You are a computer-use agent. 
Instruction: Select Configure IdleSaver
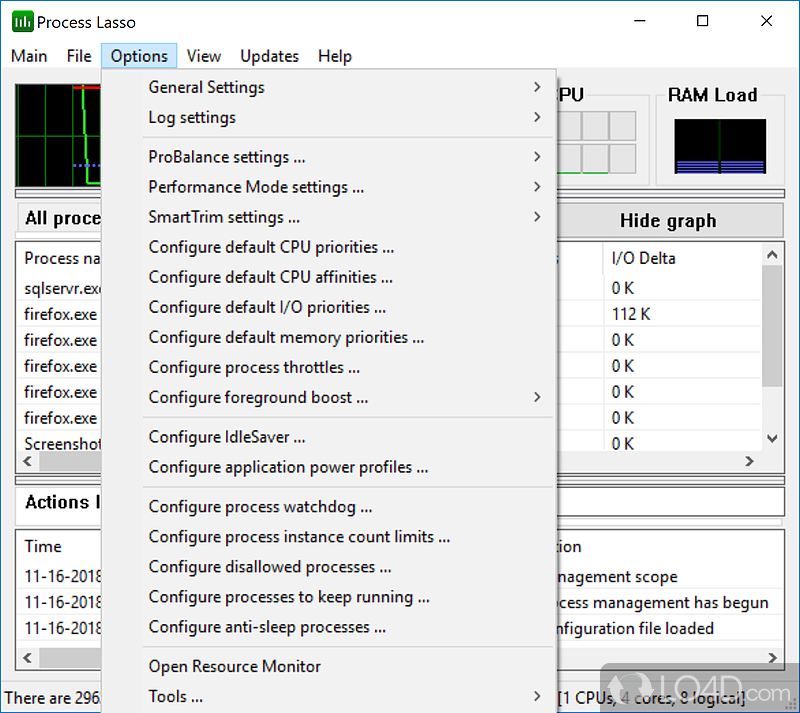(227, 436)
